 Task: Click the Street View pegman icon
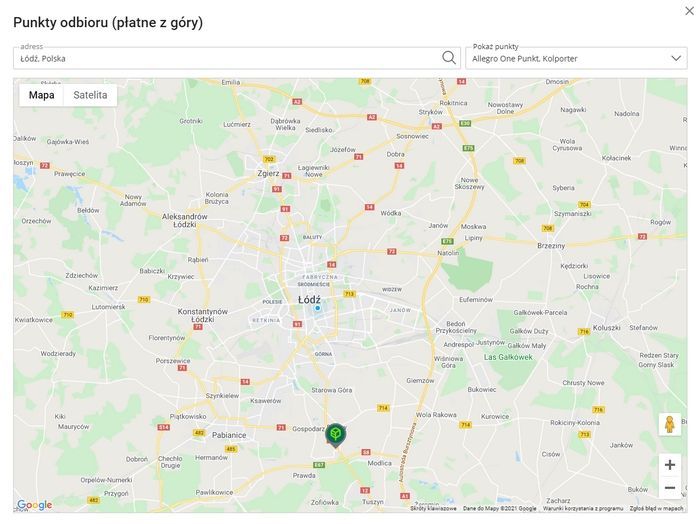[670, 424]
